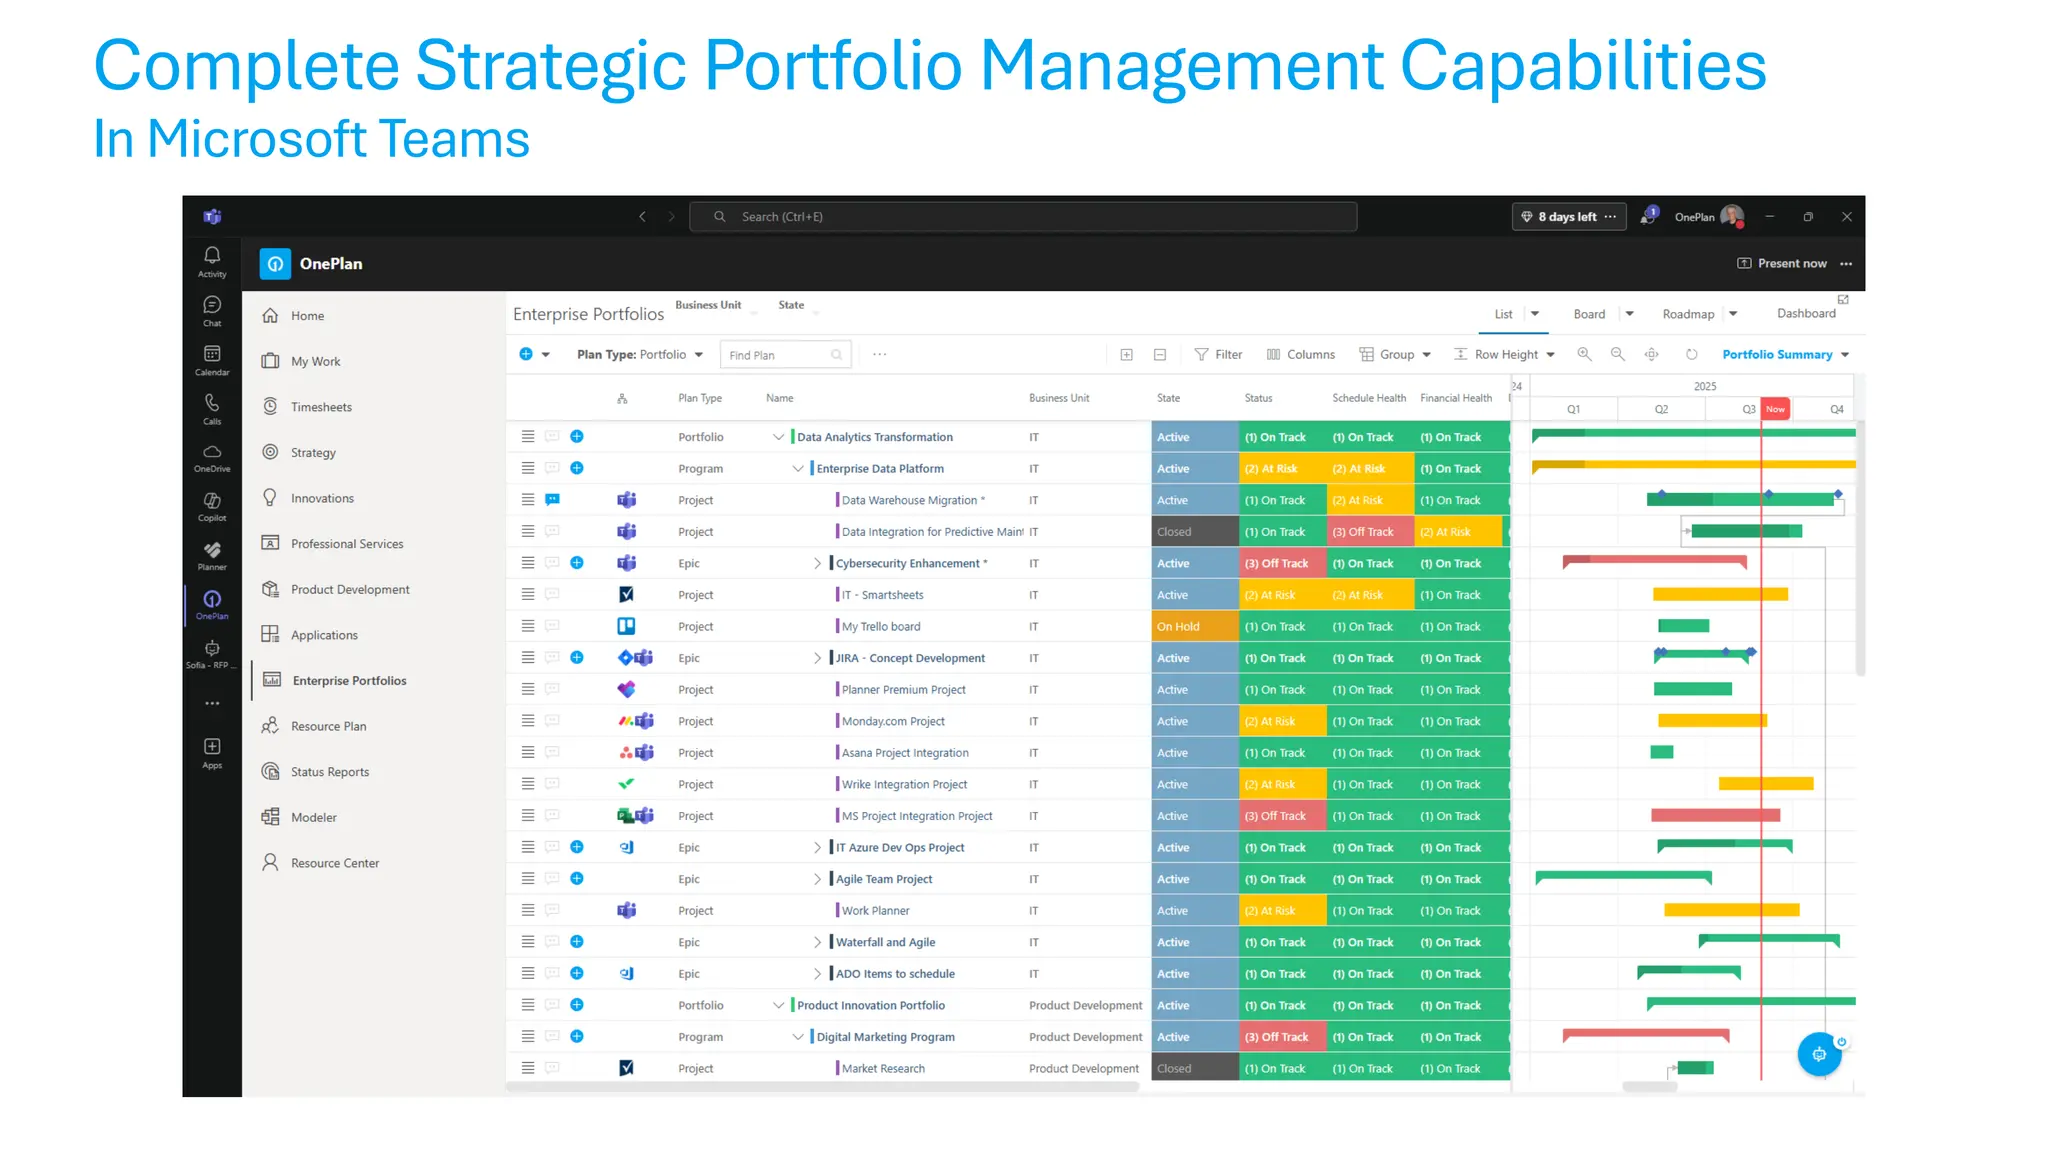Click the scroll-to-task crosshair icon
Image resolution: width=2048 pixels, height=1152 pixels.
tap(1652, 354)
